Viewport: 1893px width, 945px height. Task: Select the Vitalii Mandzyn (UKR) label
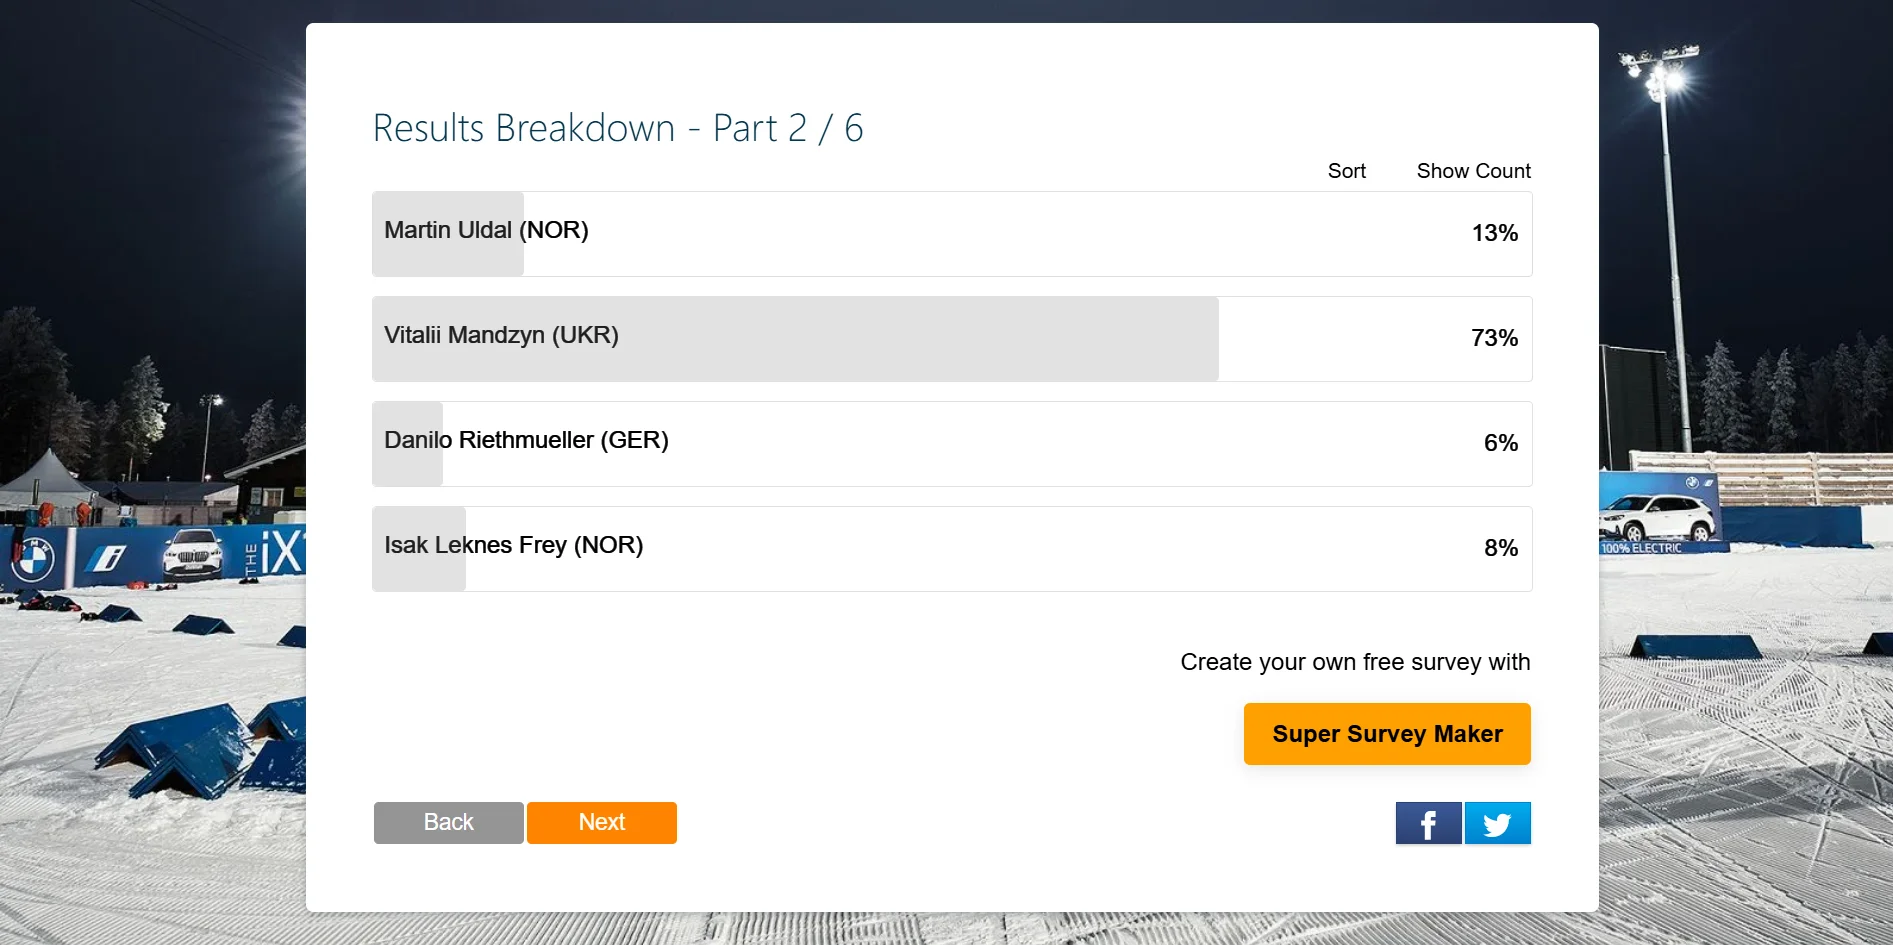501,335
